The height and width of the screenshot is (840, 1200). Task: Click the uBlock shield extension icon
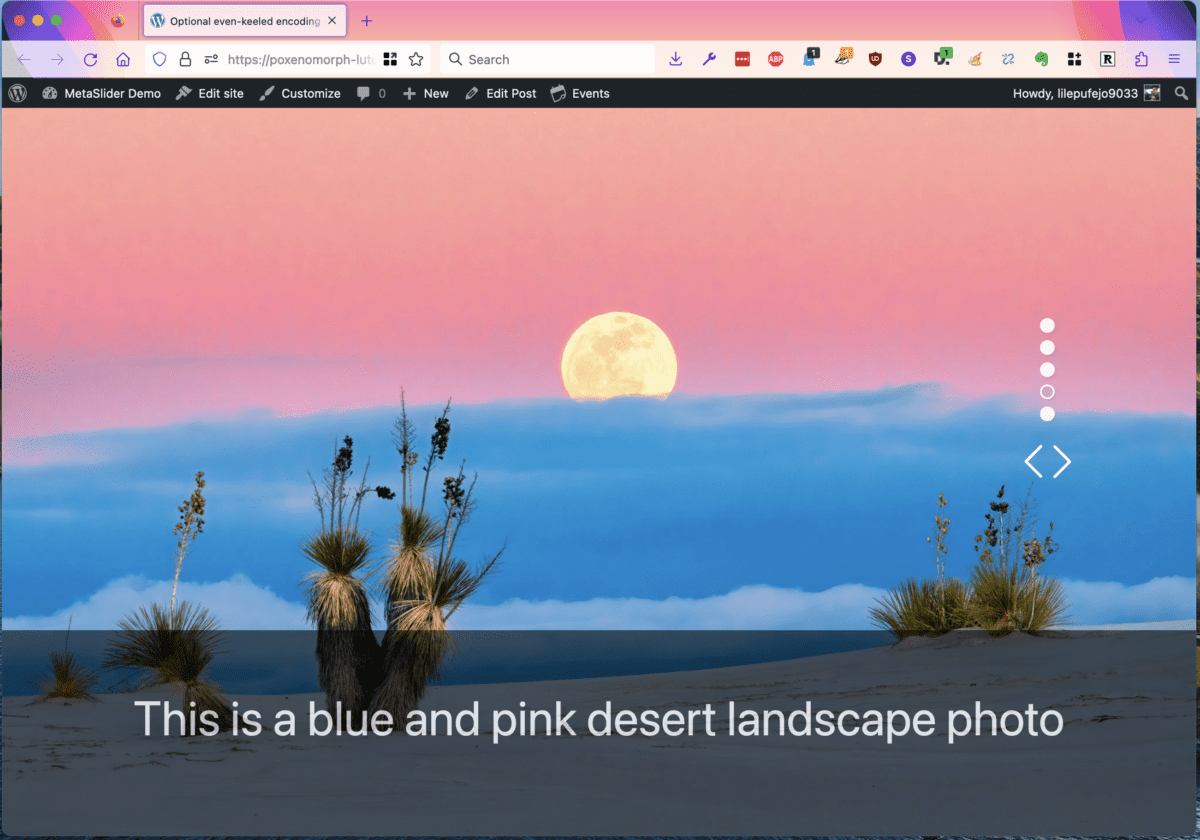tap(875, 59)
